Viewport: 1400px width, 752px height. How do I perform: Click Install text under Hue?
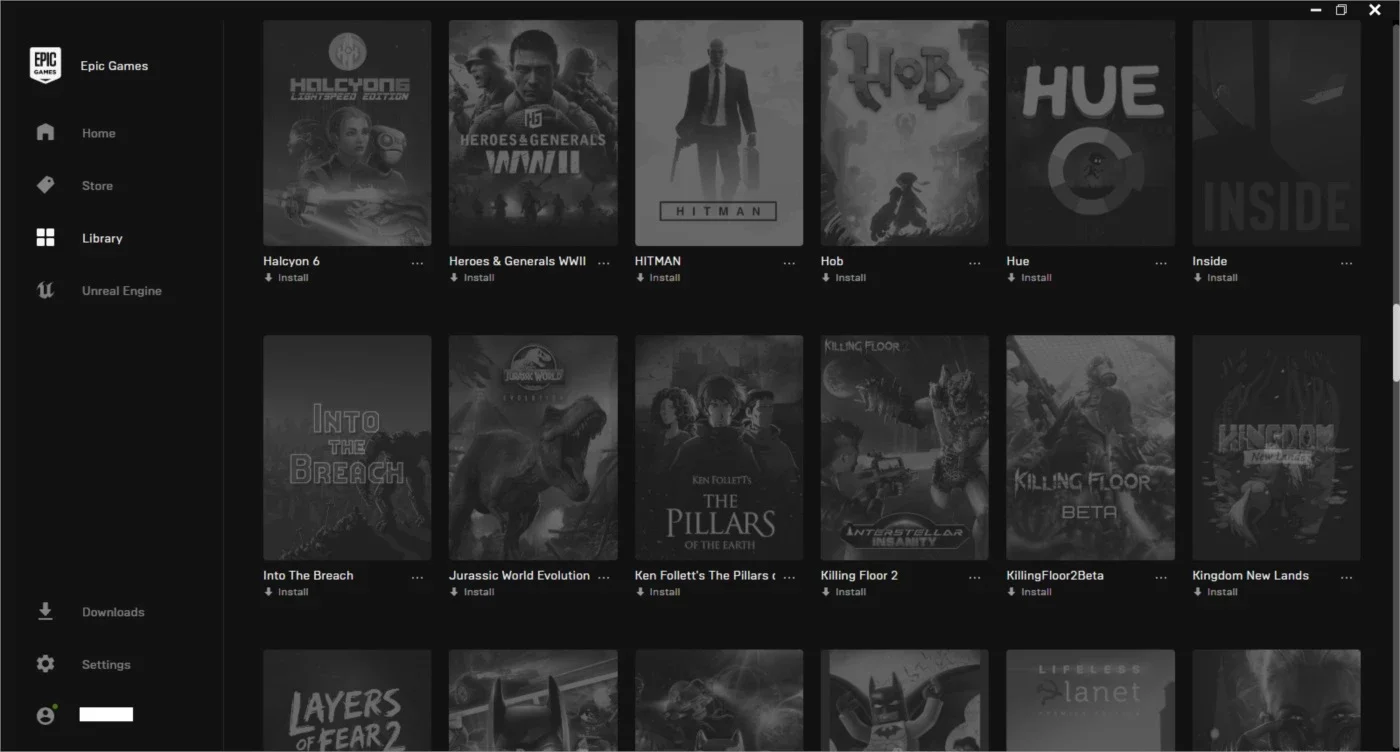click(1037, 278)
